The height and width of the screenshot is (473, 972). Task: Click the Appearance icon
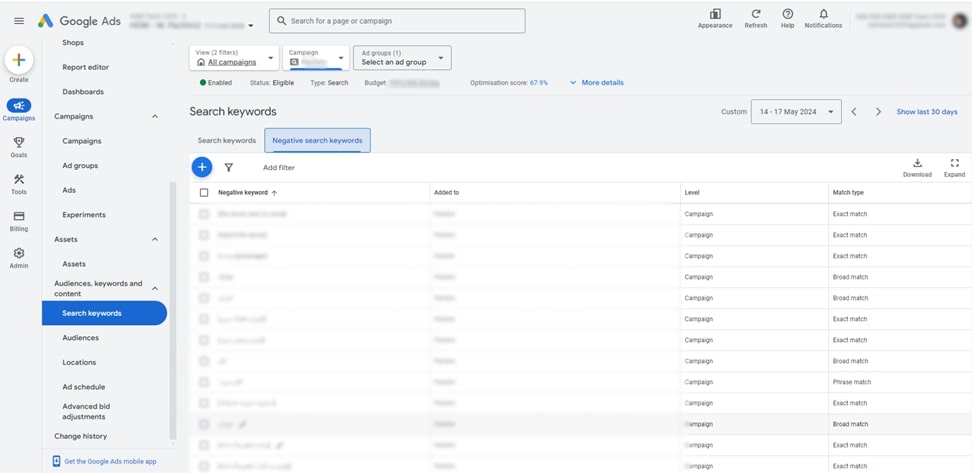coord(715,14)
